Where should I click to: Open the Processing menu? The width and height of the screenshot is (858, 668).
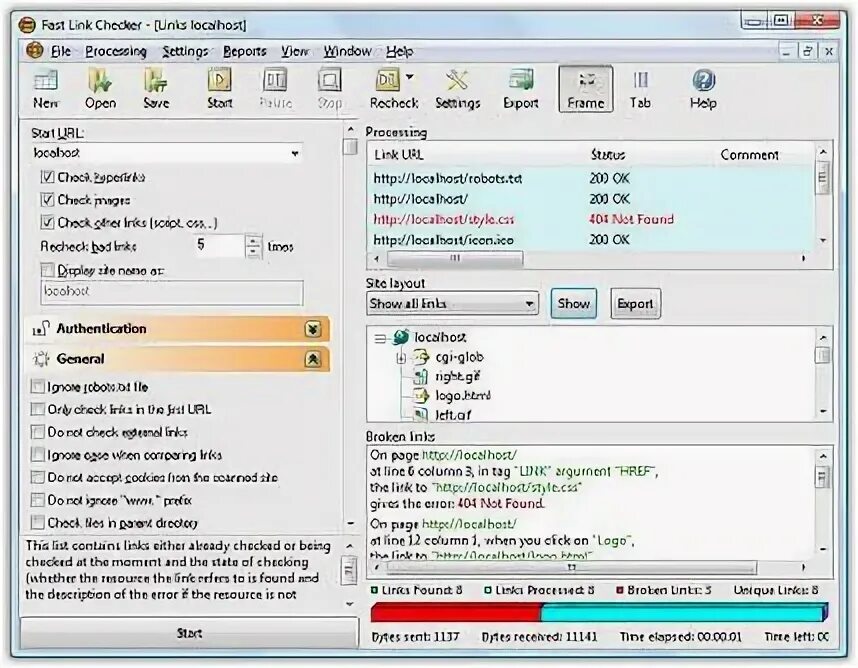click(116, 51)
